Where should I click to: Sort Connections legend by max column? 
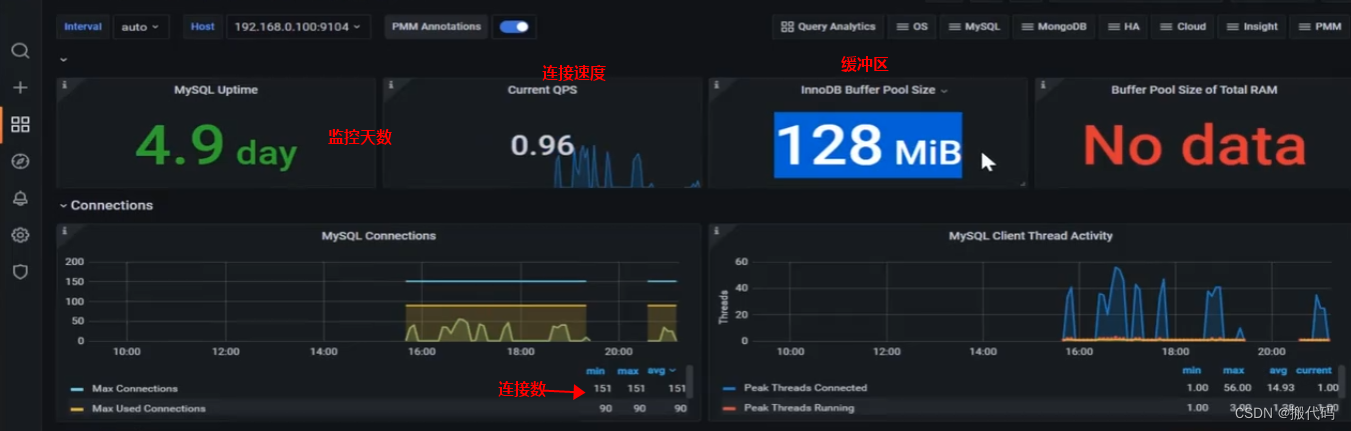[628, 371]
